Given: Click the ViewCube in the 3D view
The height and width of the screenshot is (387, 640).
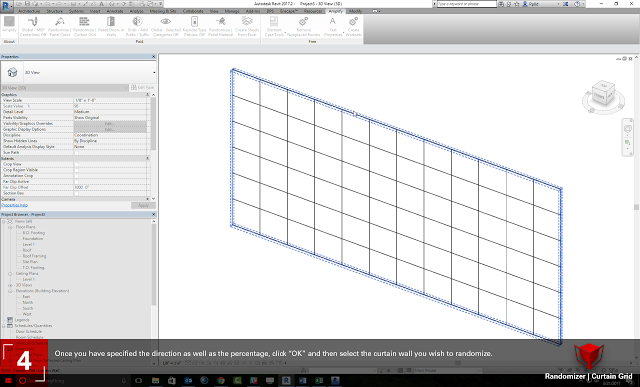Looking at the screenshot, I should pos(603,96).
